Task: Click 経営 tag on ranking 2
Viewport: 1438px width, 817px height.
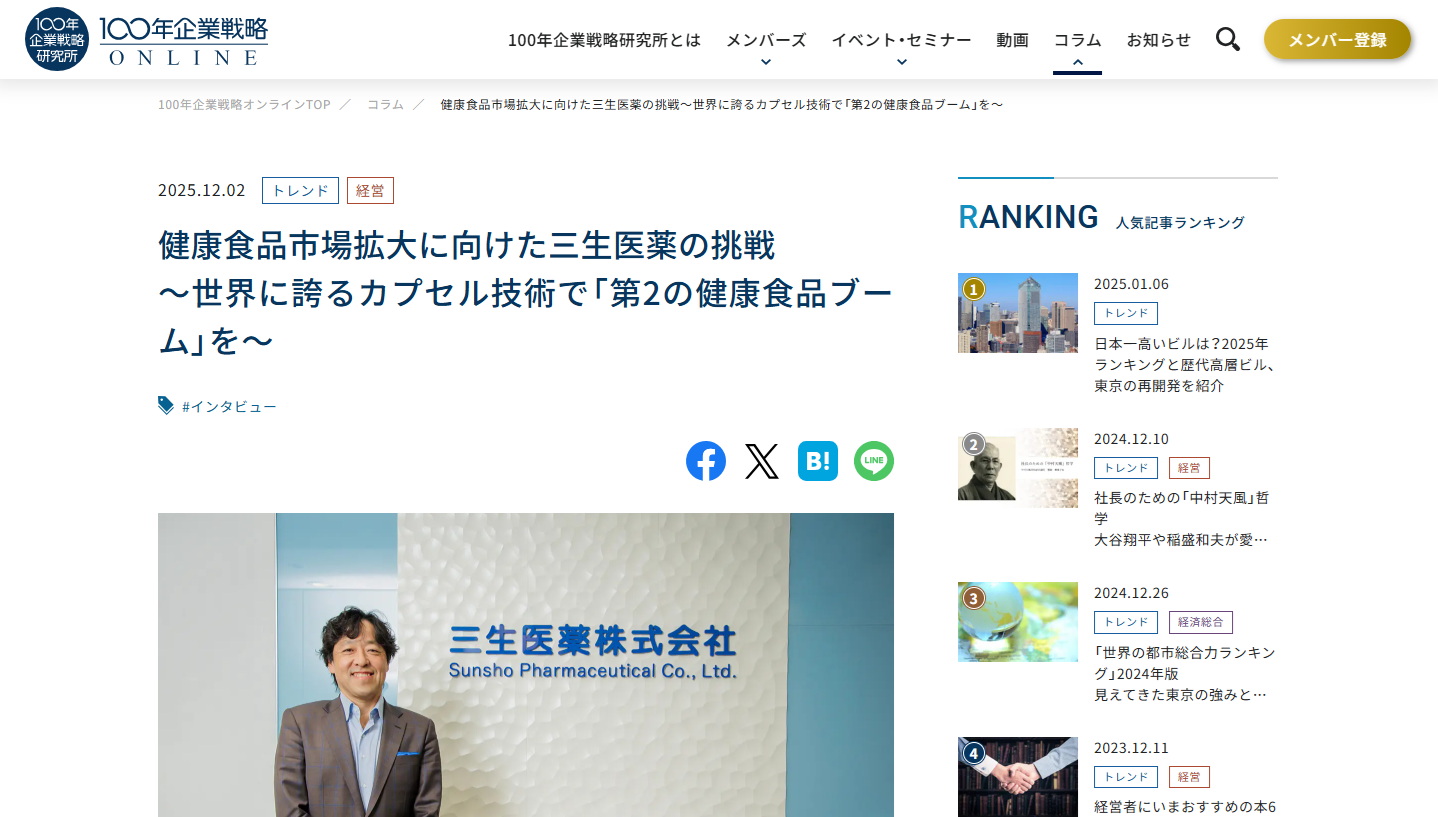Action: (x=1189, y=468)
